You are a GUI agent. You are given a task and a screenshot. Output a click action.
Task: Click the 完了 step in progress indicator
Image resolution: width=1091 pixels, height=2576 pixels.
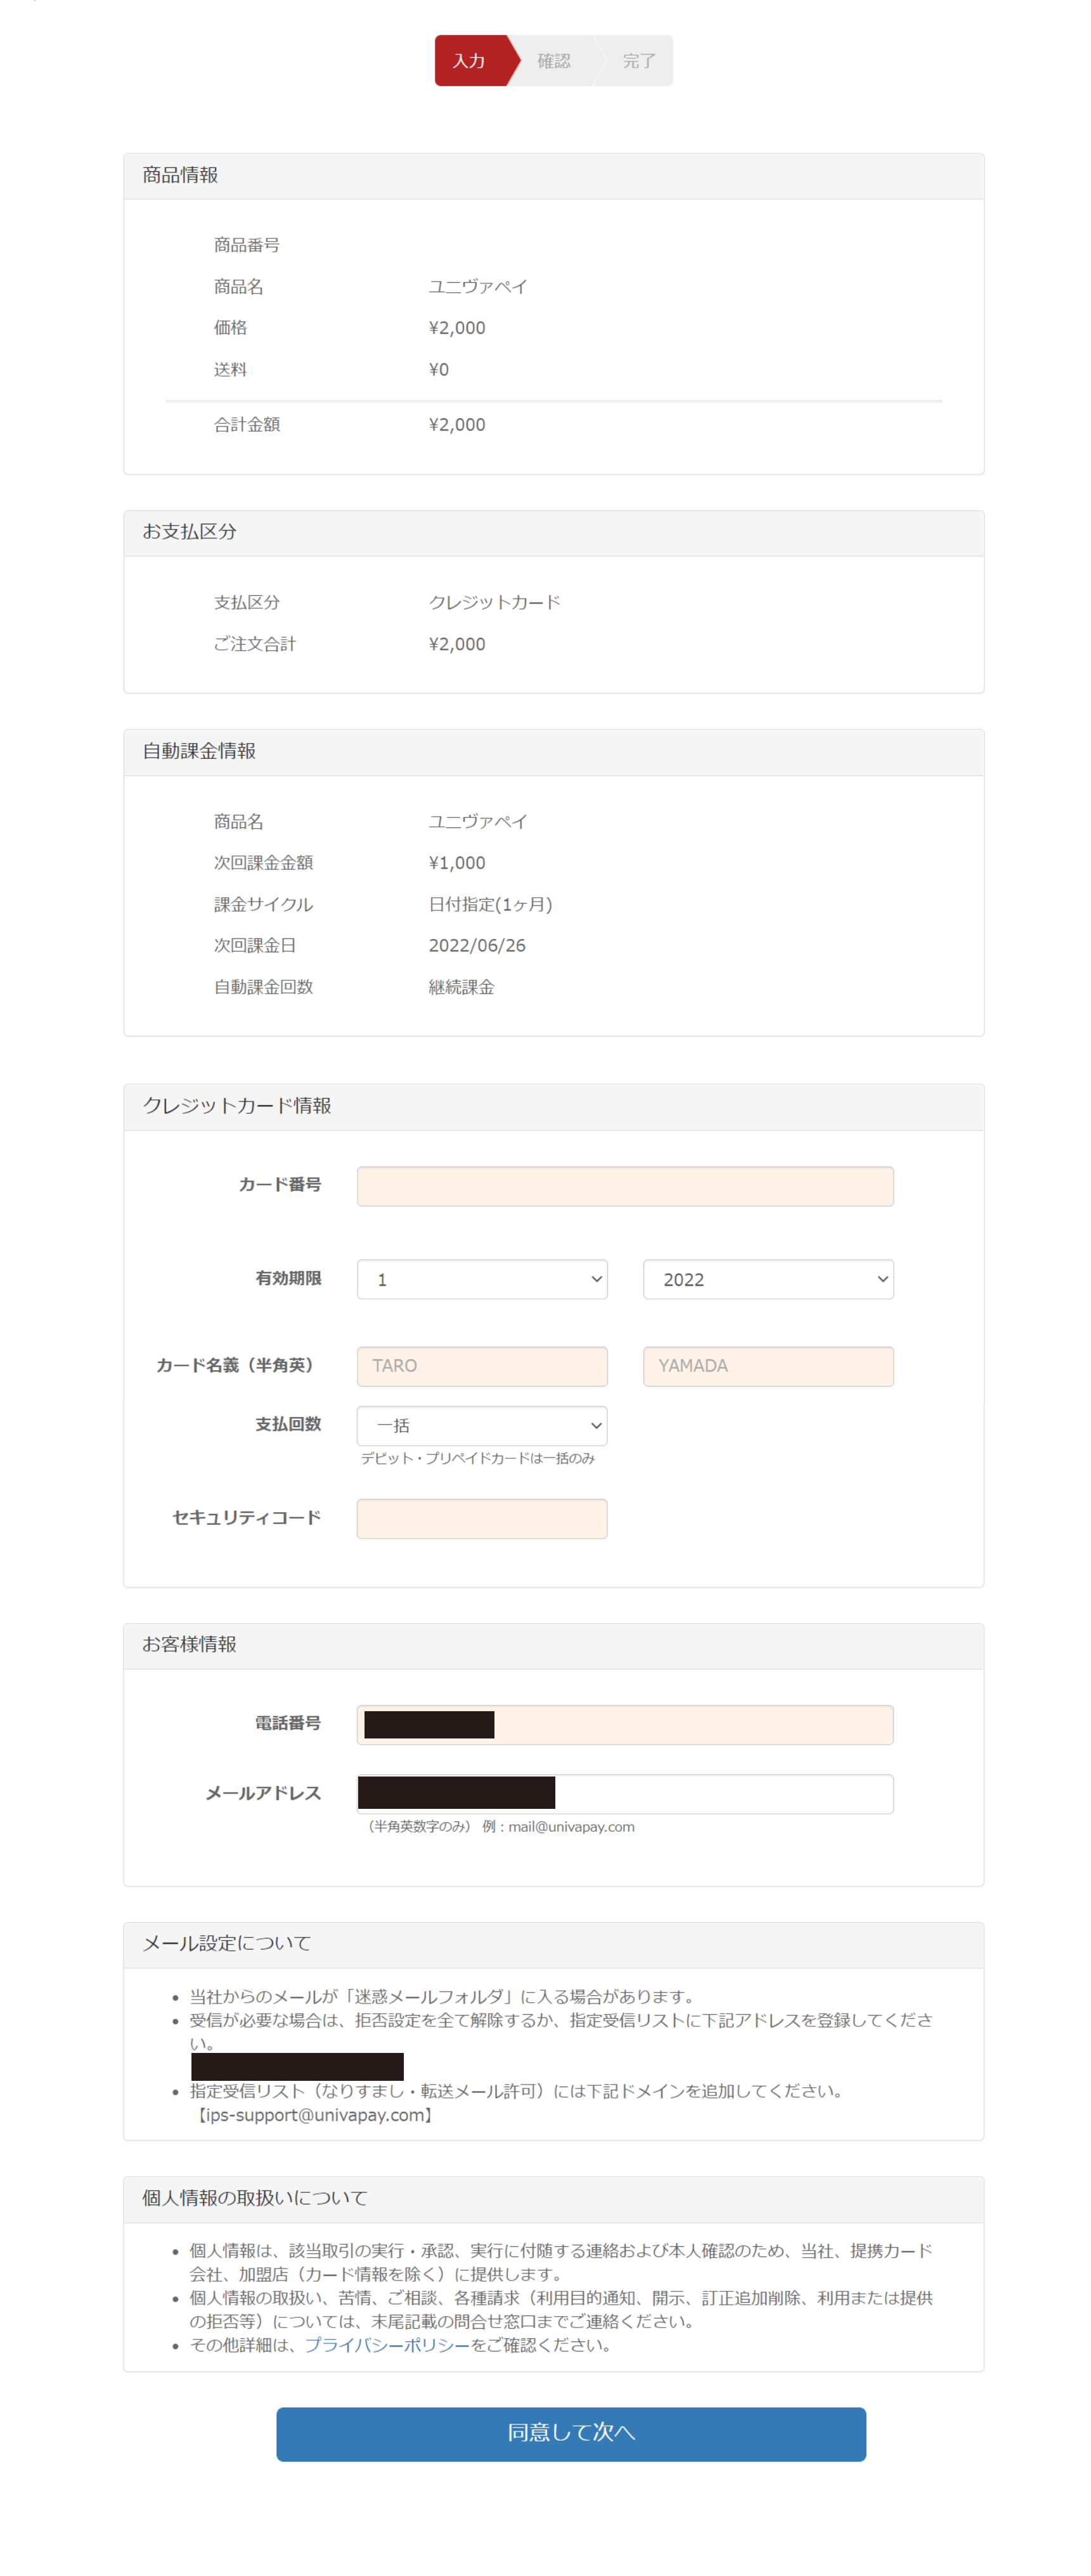coord(638,61)
